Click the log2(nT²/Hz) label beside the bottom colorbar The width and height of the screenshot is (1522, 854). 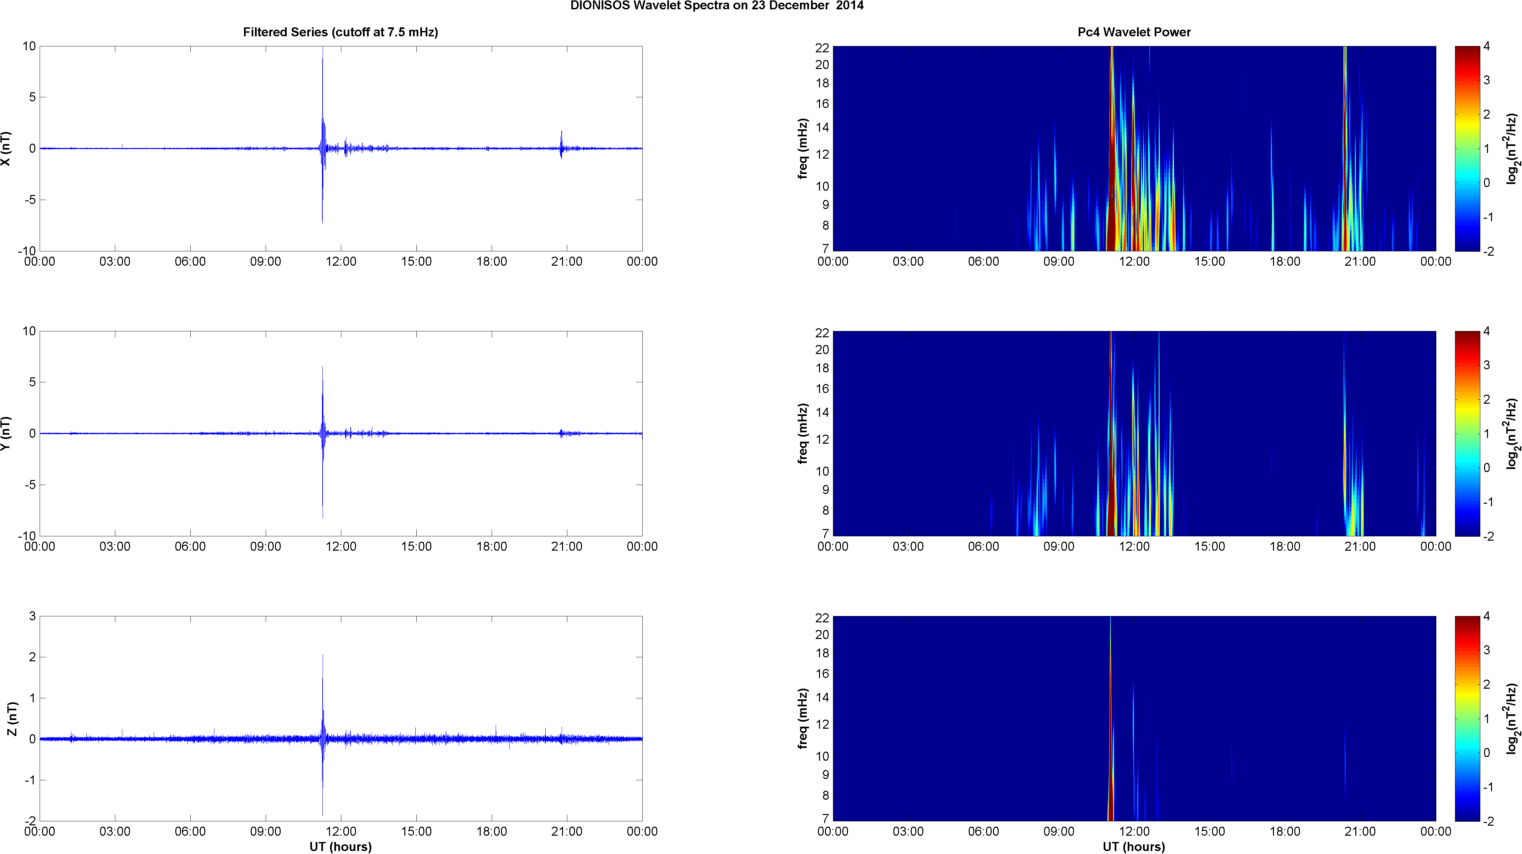(x=1514, y=719)
